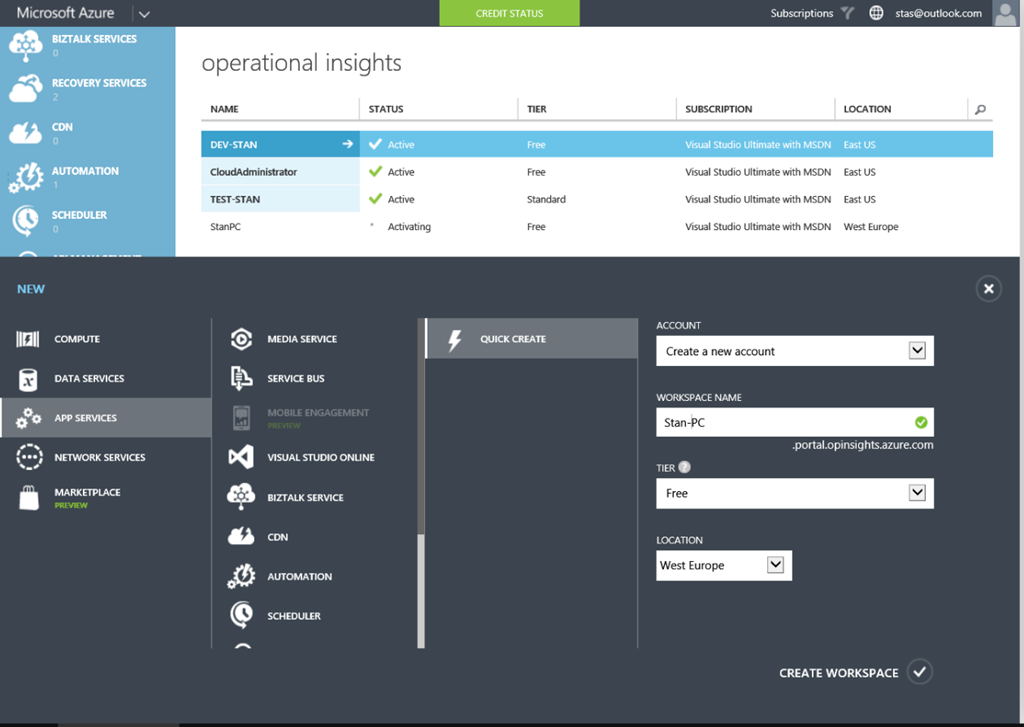Expand the Location dropdown West Europe
Screen dimensions: 1024x727
(x=775, y=565)
